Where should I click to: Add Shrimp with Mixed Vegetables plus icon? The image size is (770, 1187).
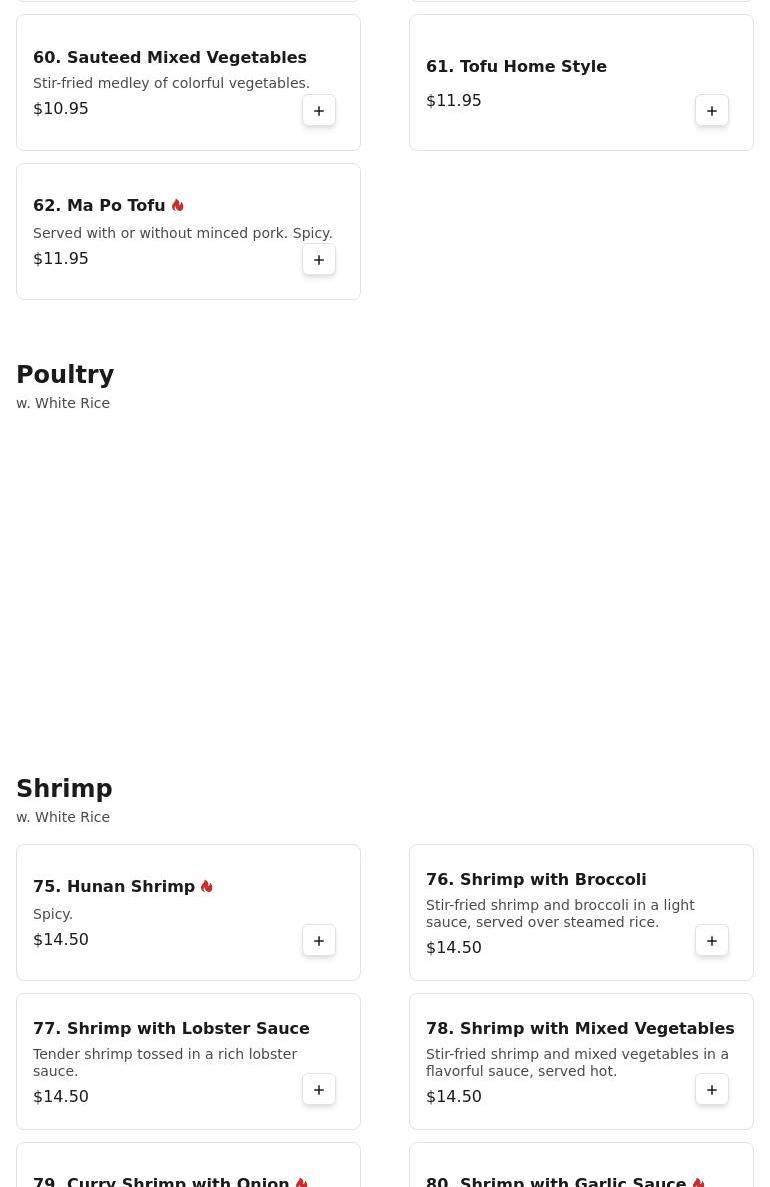tap(712, 1090)
